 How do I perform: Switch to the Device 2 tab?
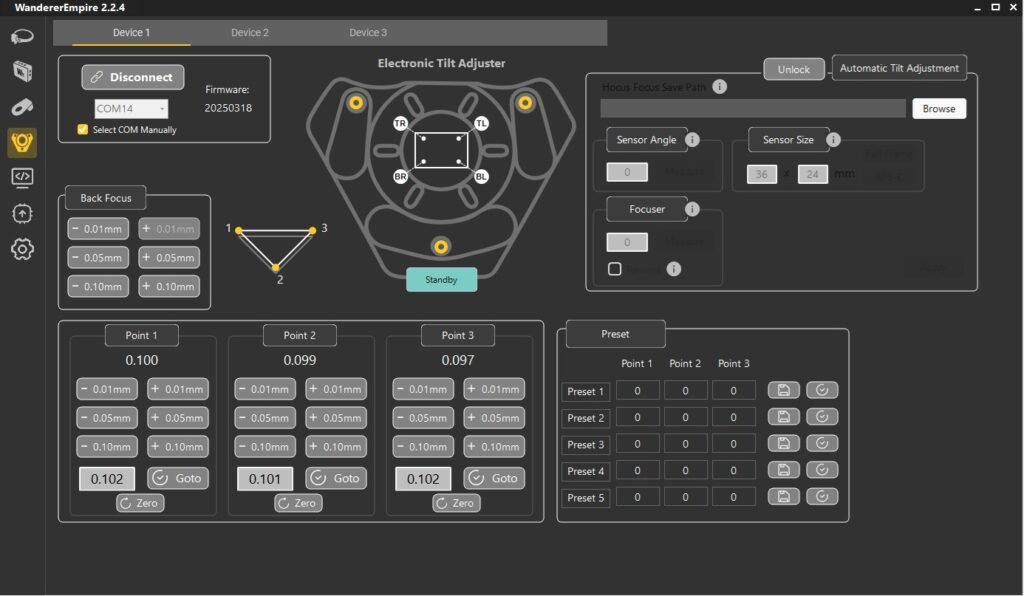coord(249,33)
